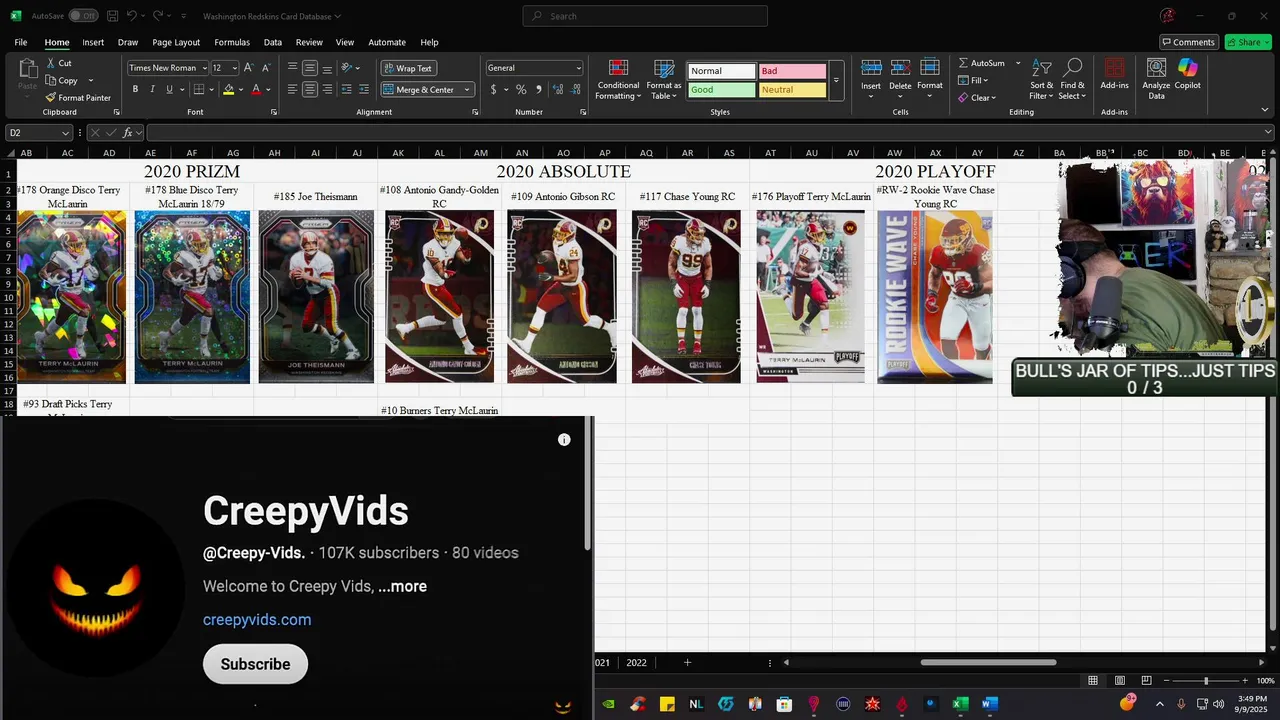This screenshot has height=720, width=1280.
Task: Switch to the Formulas ribbon tab
Action: click(232, 42)
